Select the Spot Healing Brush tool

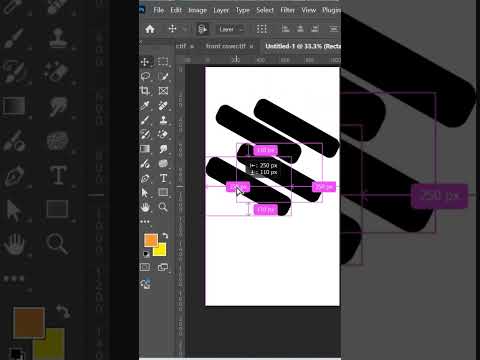click(163, 105)
